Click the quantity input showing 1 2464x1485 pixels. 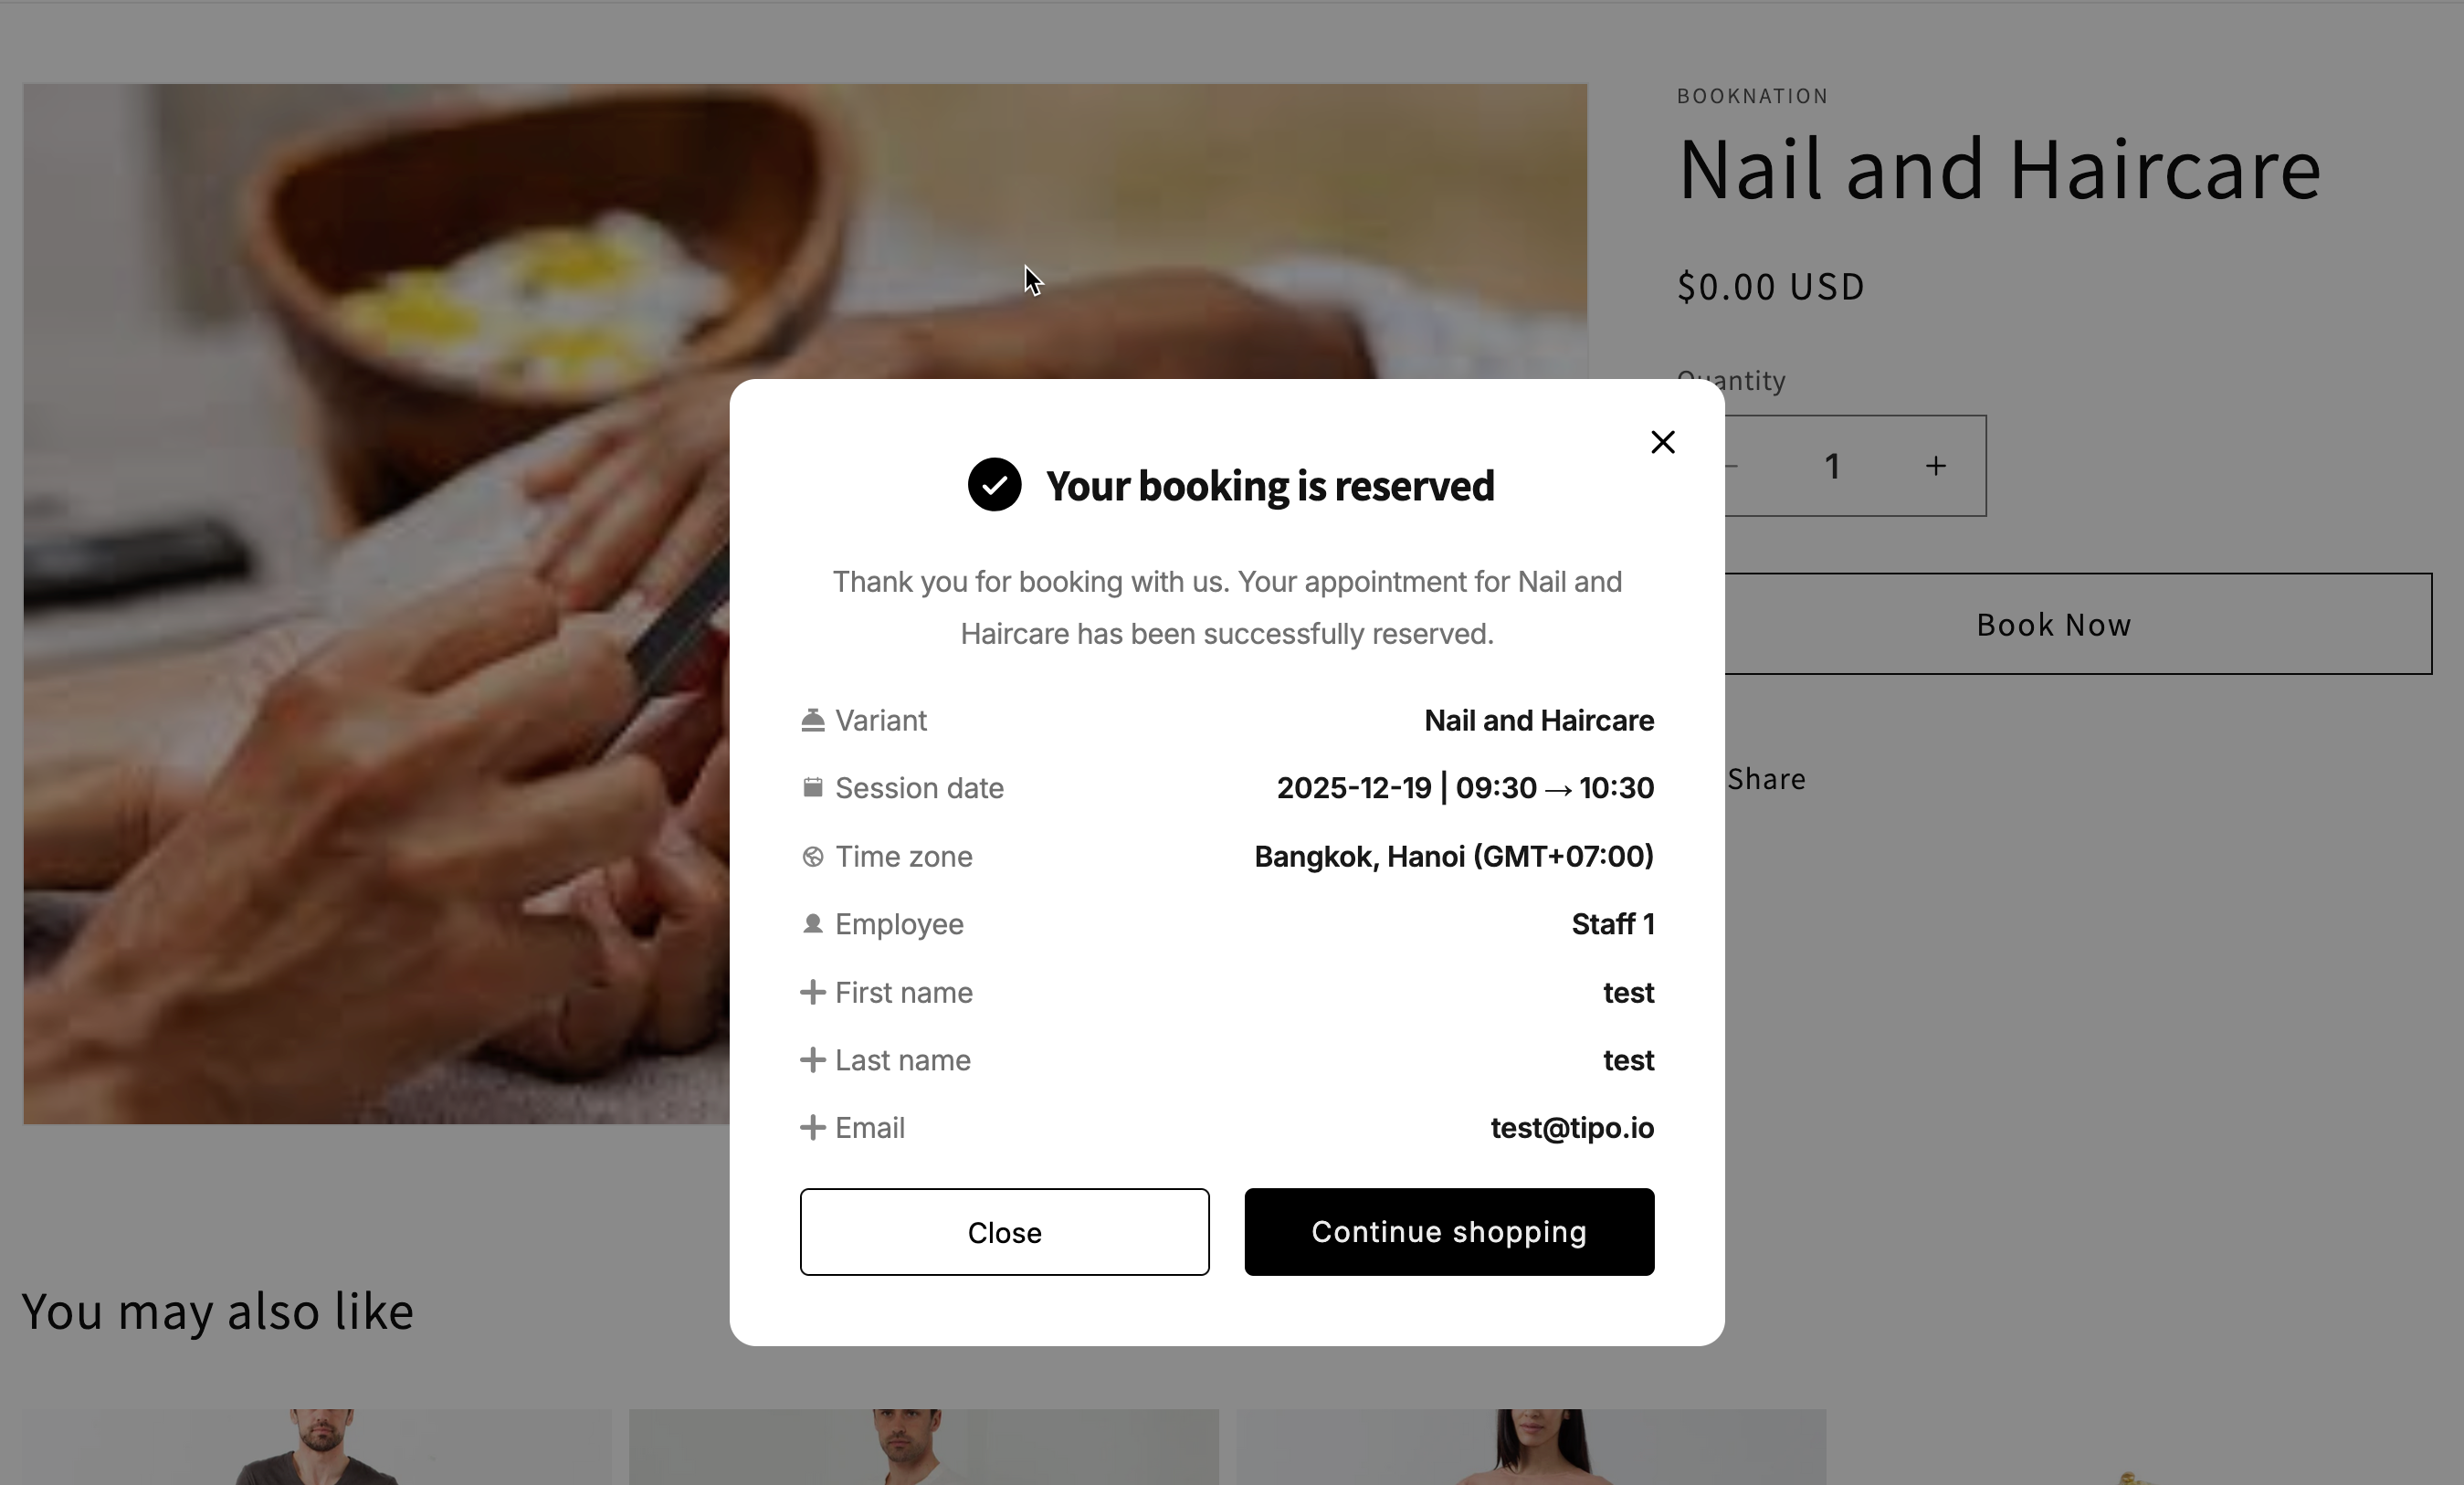pos(1832,466)
